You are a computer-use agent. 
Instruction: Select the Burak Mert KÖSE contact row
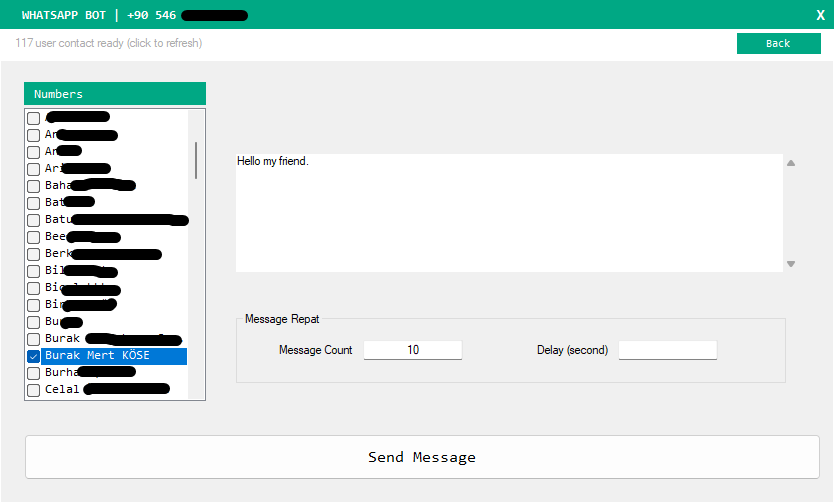coord(114,356)
